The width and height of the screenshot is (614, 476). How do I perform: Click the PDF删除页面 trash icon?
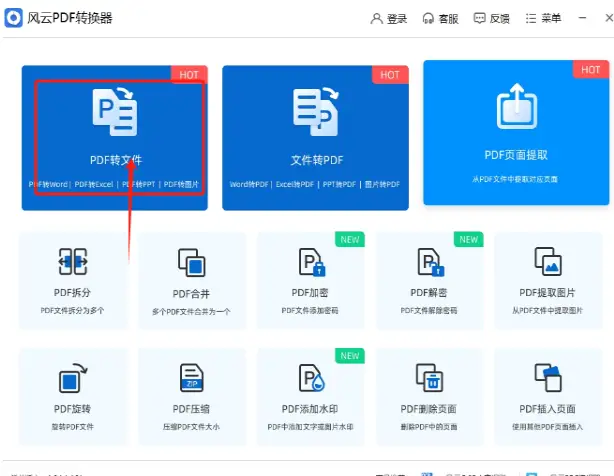[x=430, y=378]
